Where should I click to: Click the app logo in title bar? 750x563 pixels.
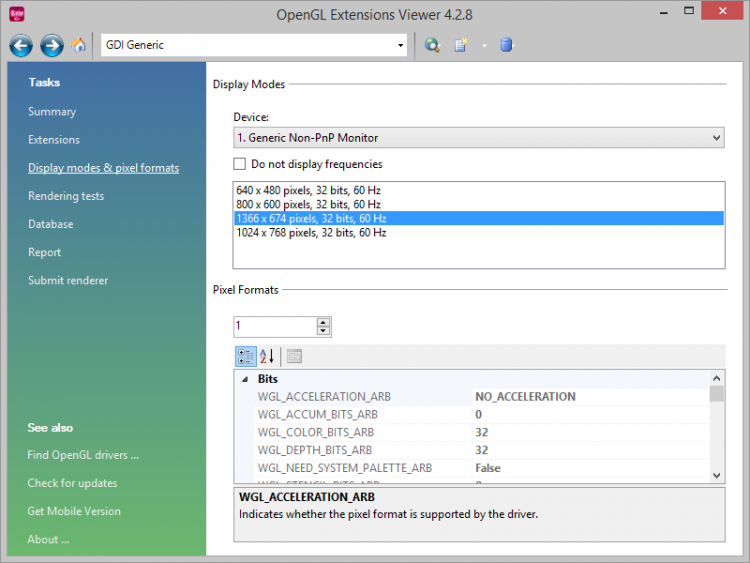17,14
